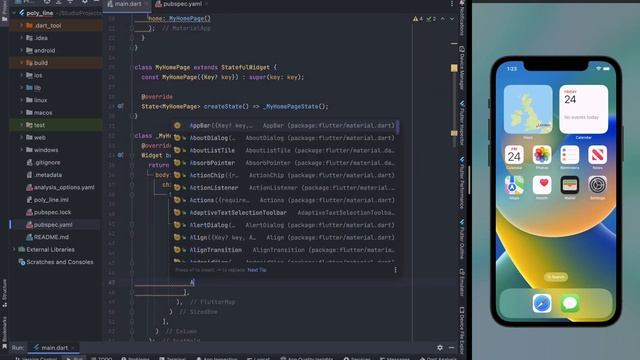The height and width of the screenshot is (360, 640).
Task: Expand the lib folder
Action: pos(21,88)
